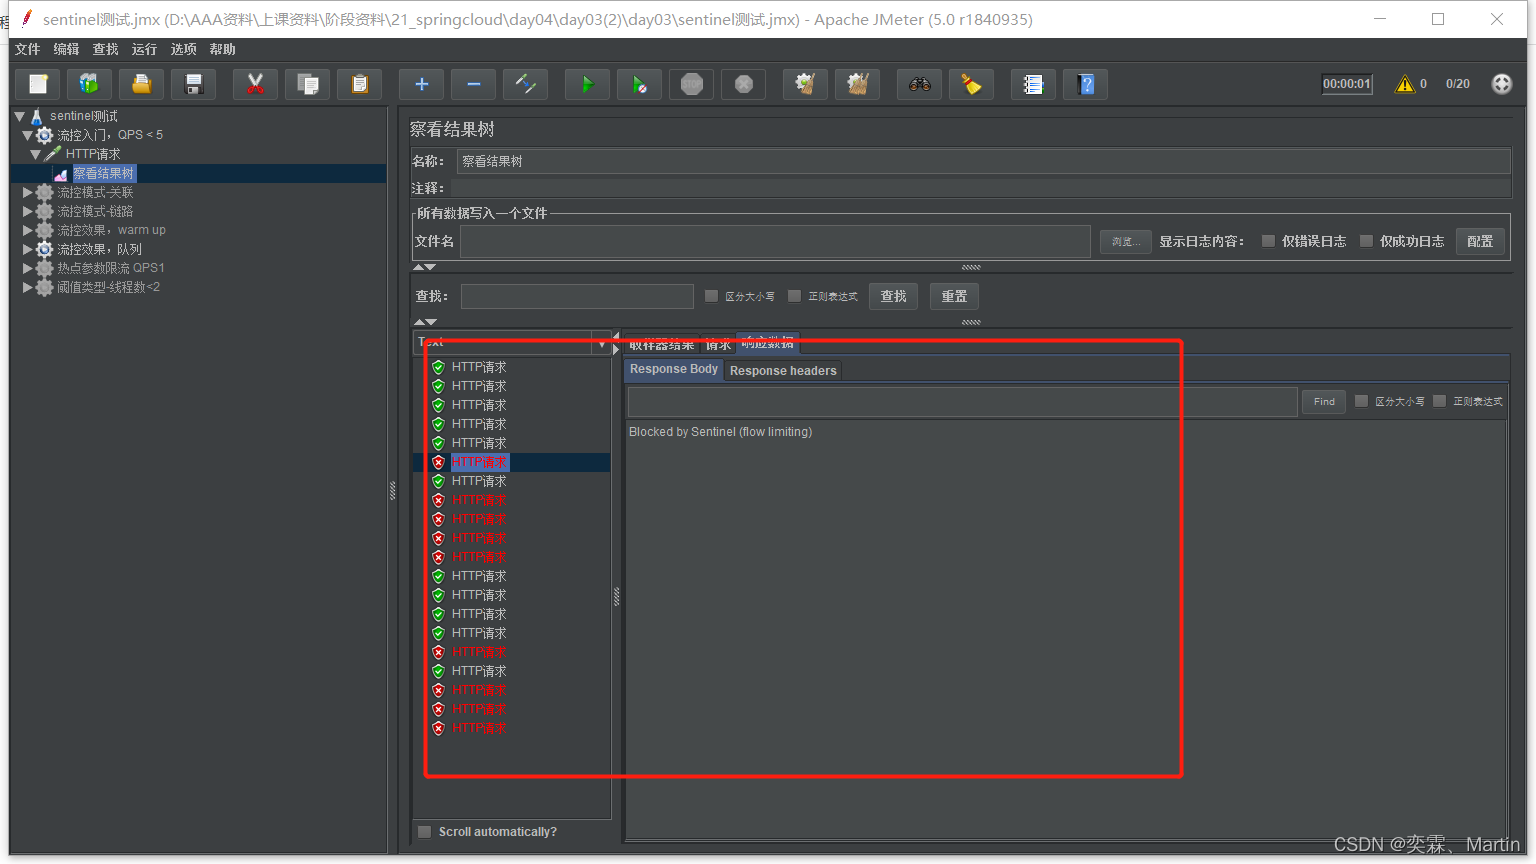This screenshot has width=1536, height=864.
Task: Click the Search binoculars toolbar icon
Action: (x=919, y=85)
